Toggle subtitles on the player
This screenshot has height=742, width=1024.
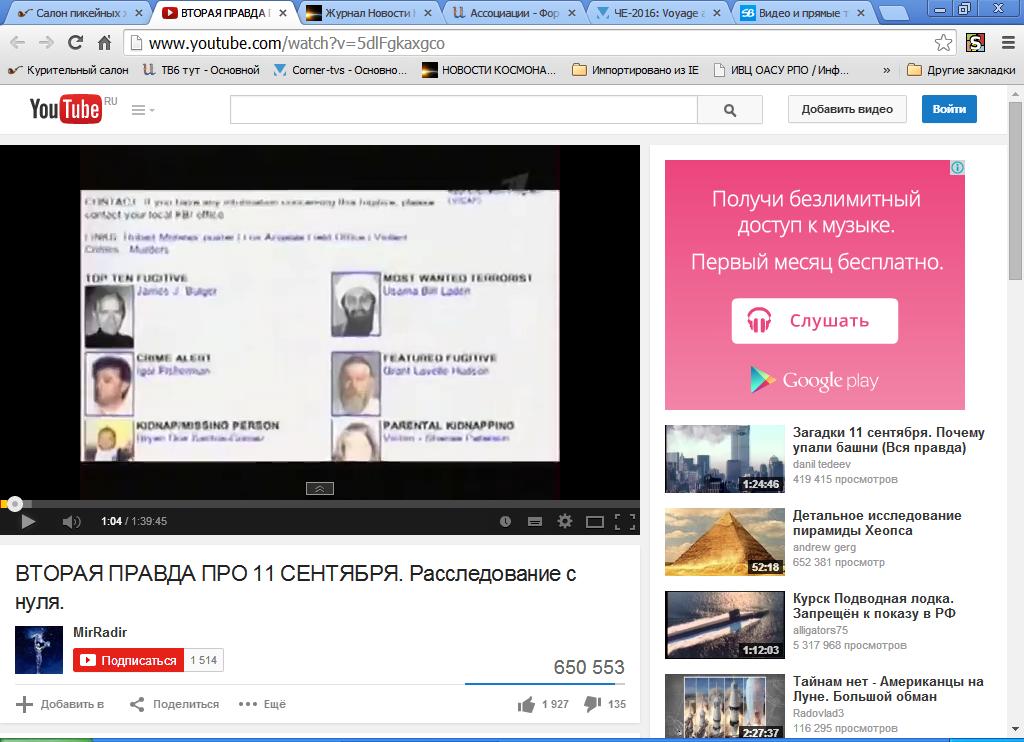pos(535,521)
